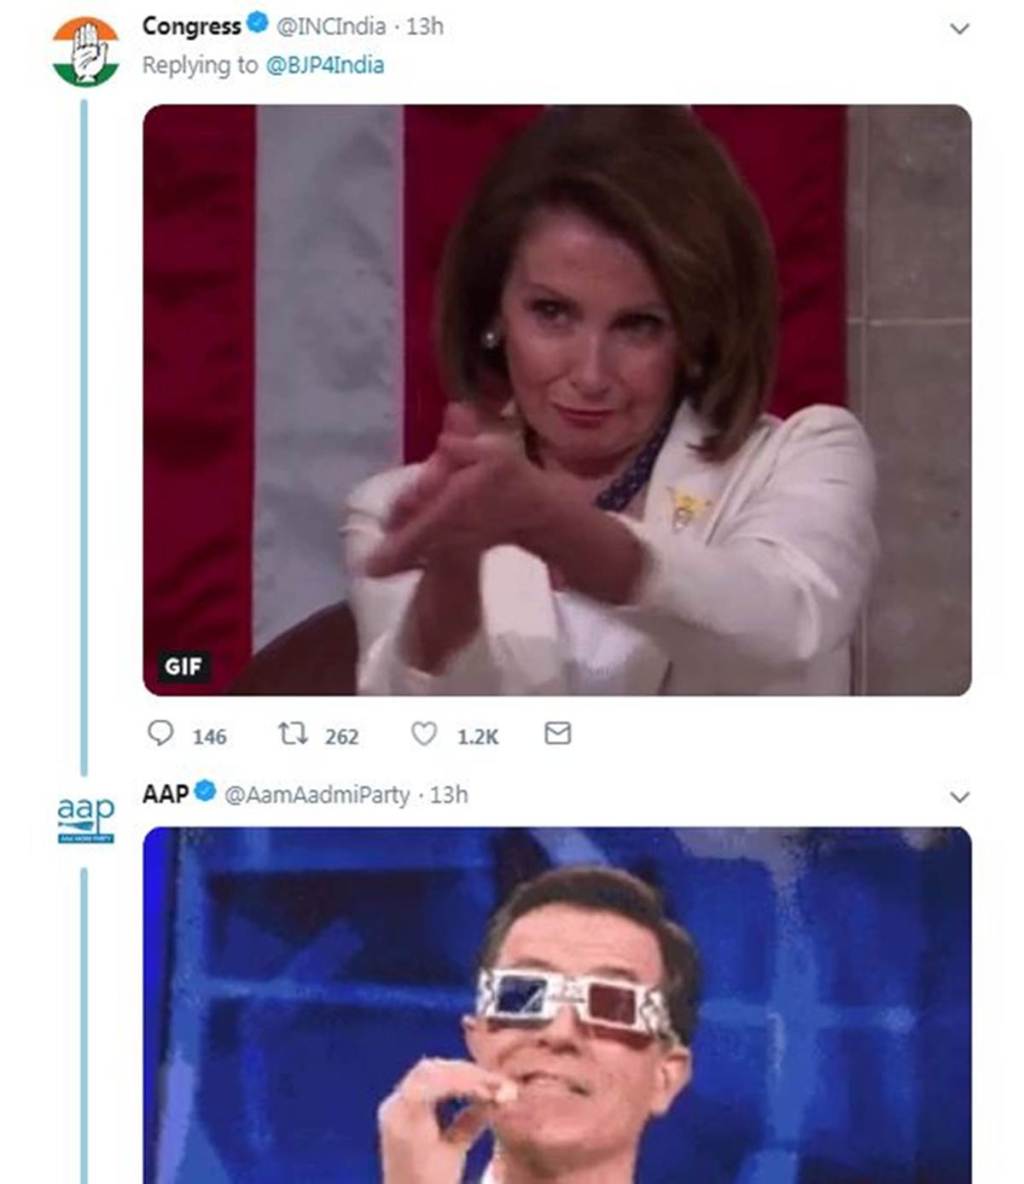
Task: Click the reply icon under Congress tweet
Action: pyautogui.click(x=160, y=733)
